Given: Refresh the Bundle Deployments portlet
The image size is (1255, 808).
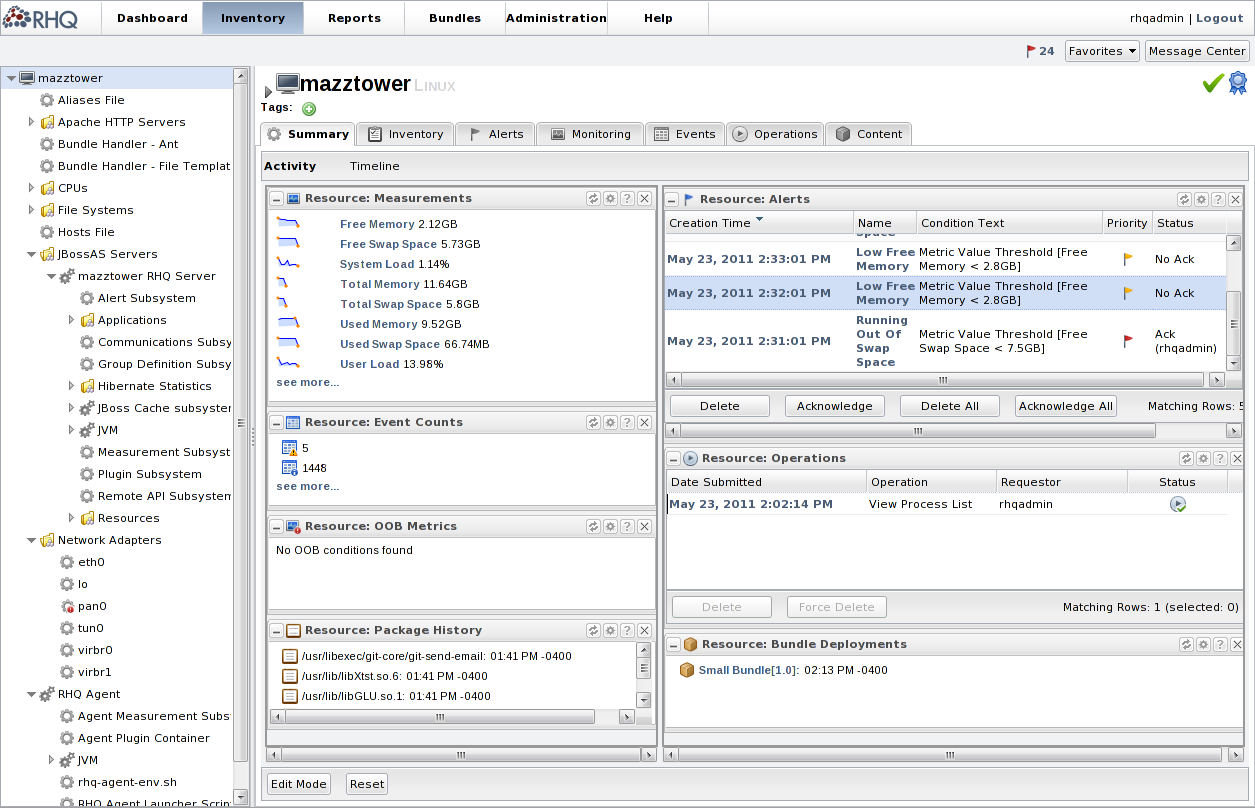Looking at the screenshot, I should 1185,644.
